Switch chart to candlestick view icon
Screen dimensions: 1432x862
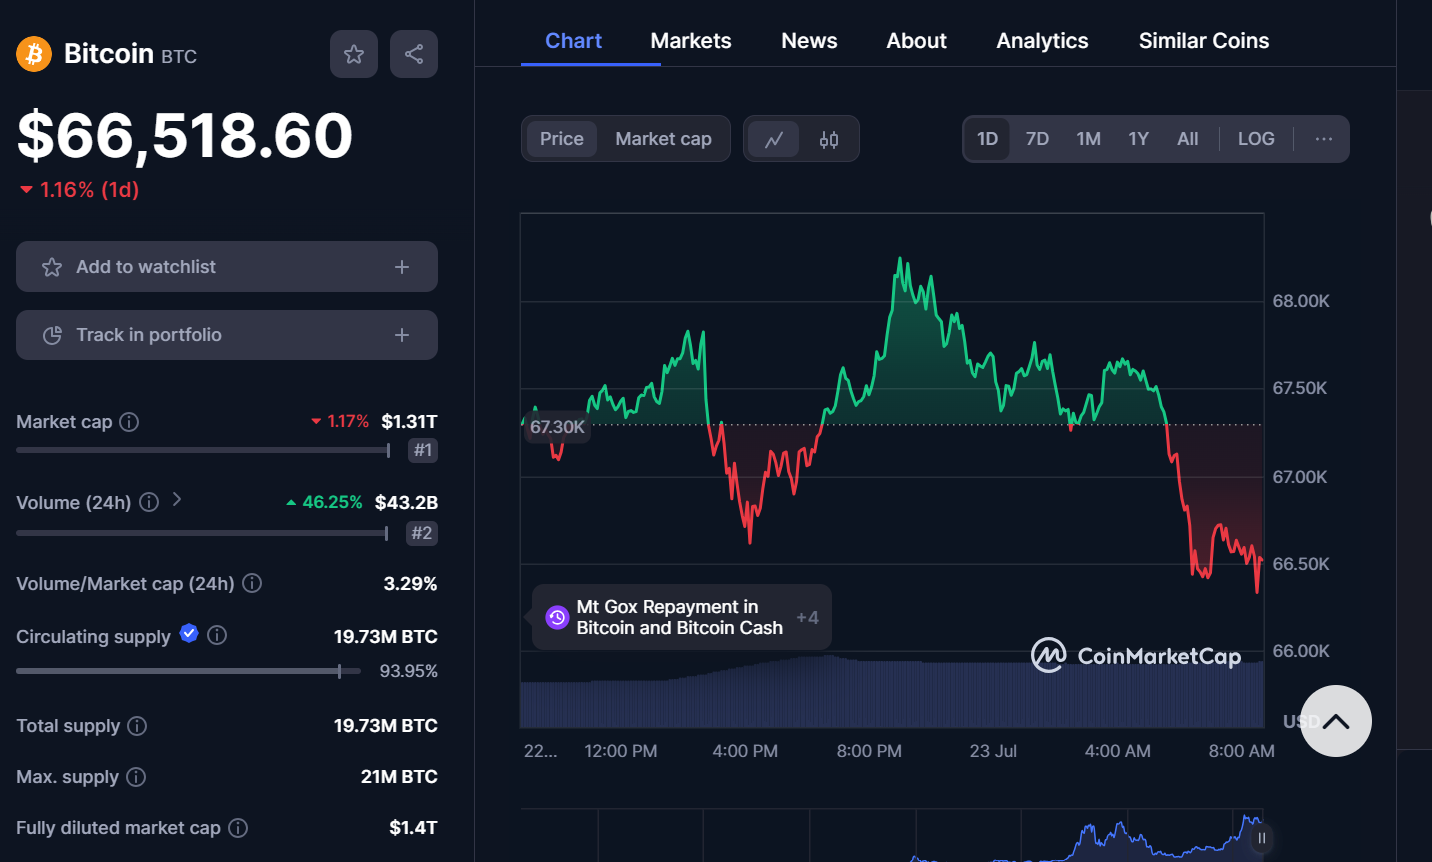pos(828,138)
